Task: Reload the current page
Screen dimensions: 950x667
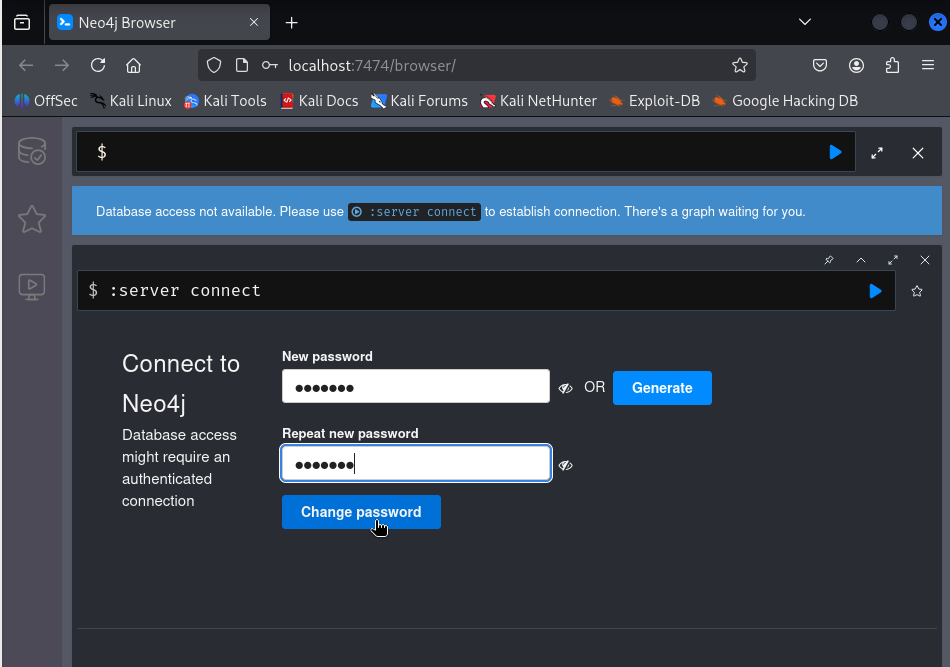Action: click(x=98, y=65)
